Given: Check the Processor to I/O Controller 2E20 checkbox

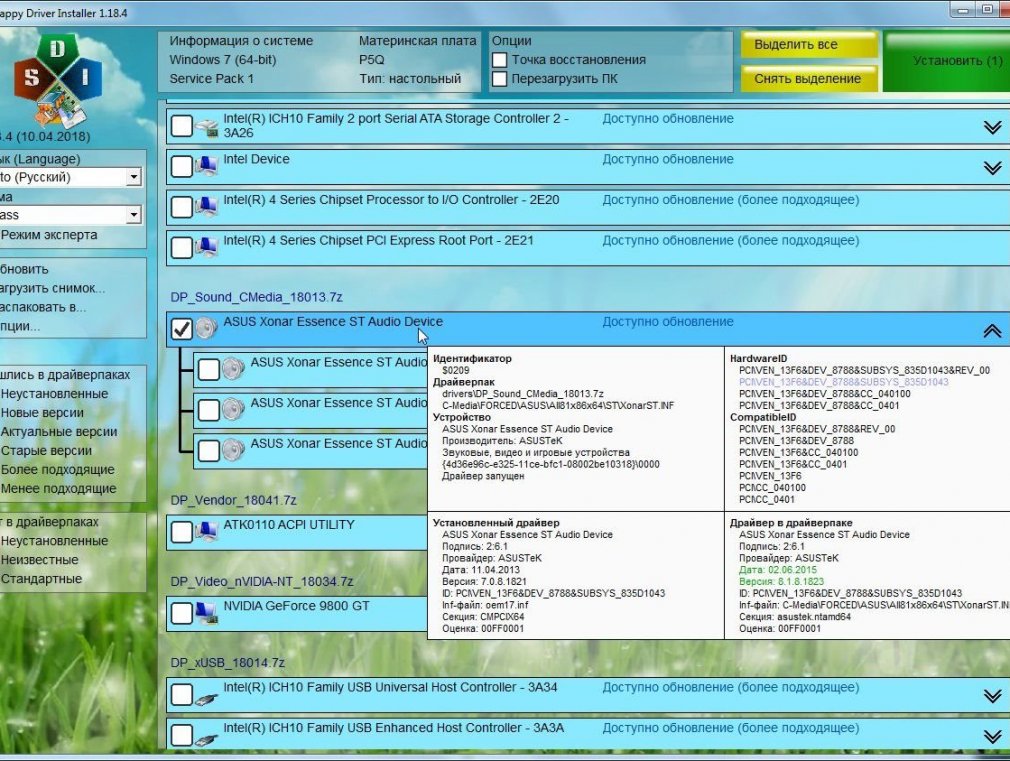Looking at the screenshot, I should click(x=182, y=207).
